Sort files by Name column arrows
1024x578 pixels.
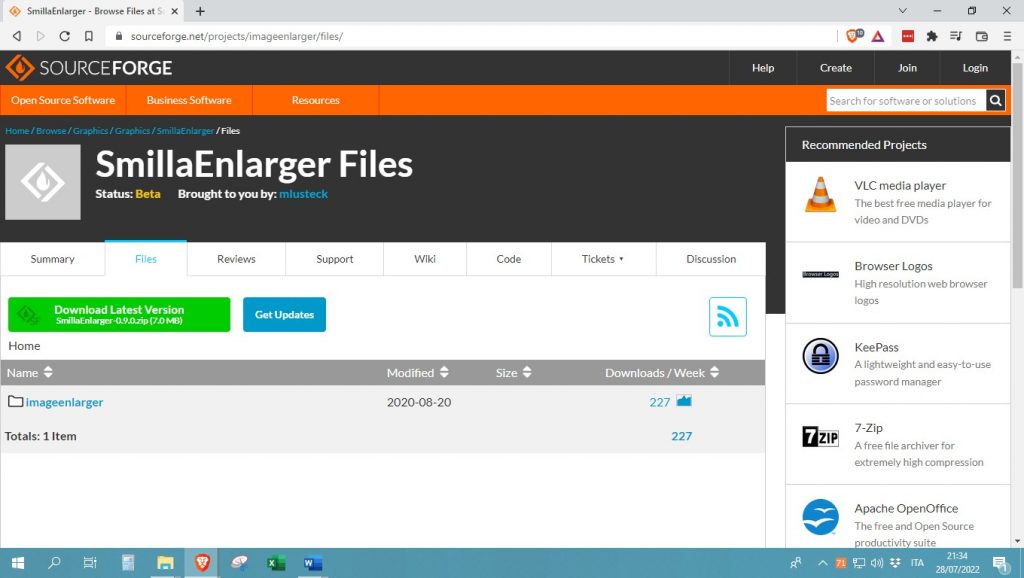click(x=48, y=373)
